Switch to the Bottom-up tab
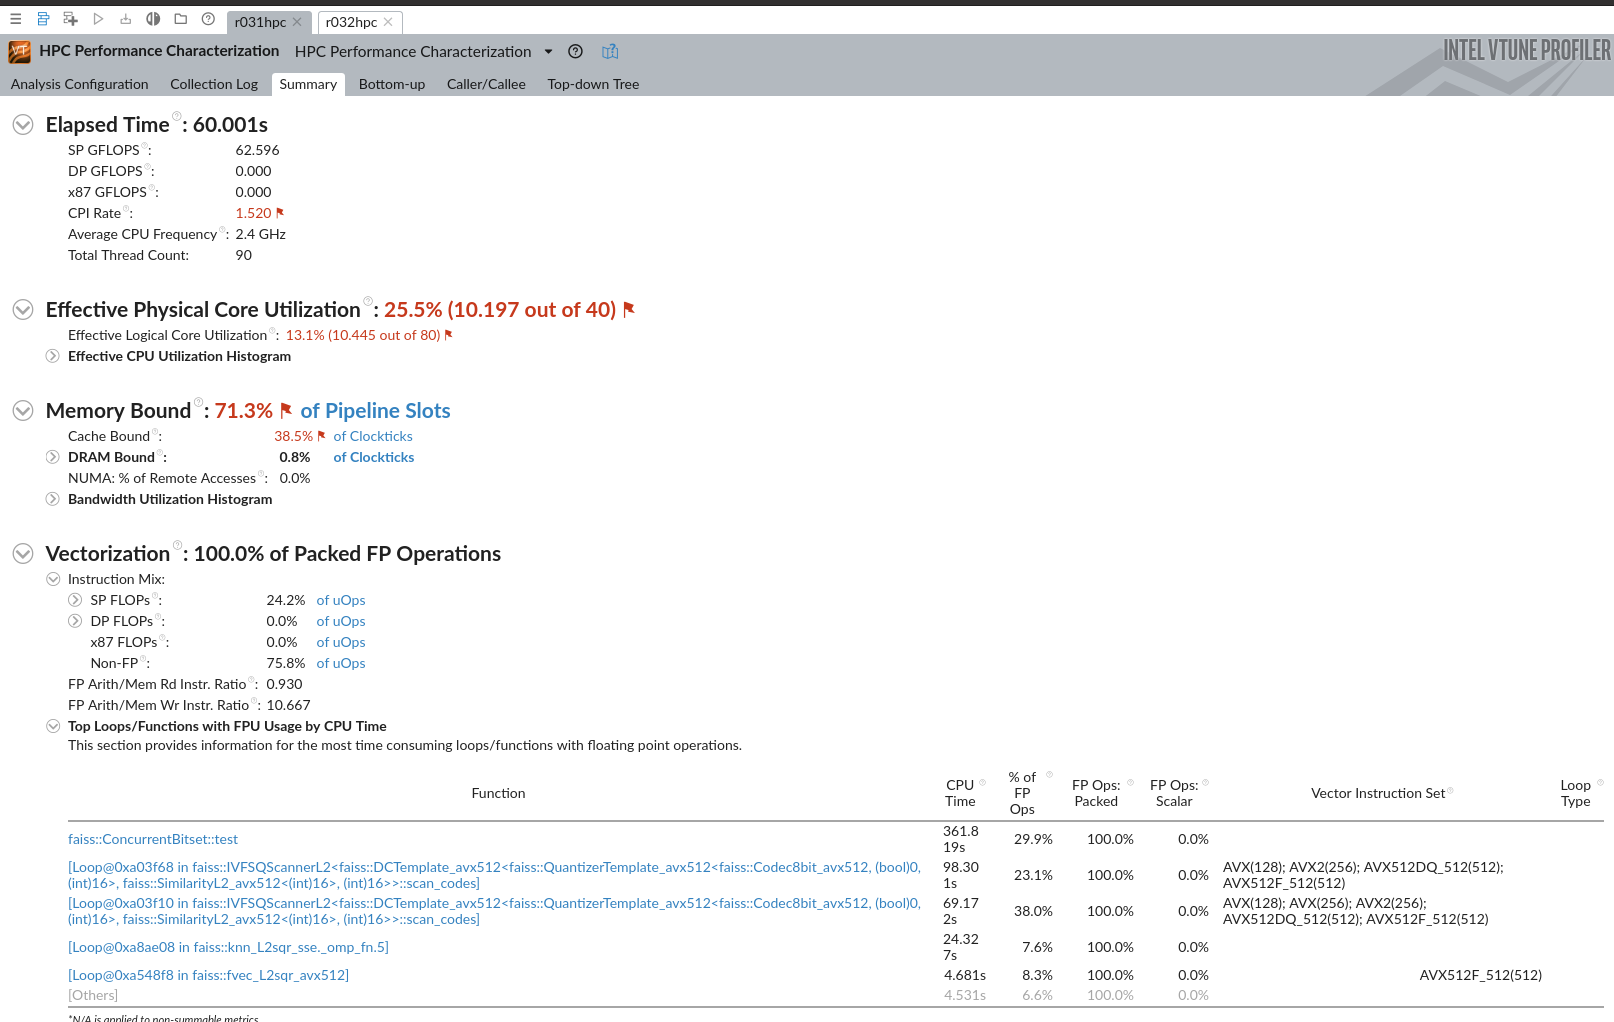The width and height of the screenshot is (1614, 1022). point(392,84)
